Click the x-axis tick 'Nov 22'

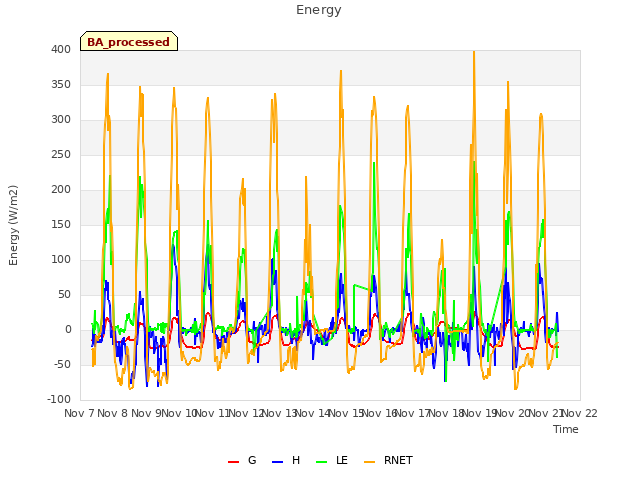click(x=580, y=413)
